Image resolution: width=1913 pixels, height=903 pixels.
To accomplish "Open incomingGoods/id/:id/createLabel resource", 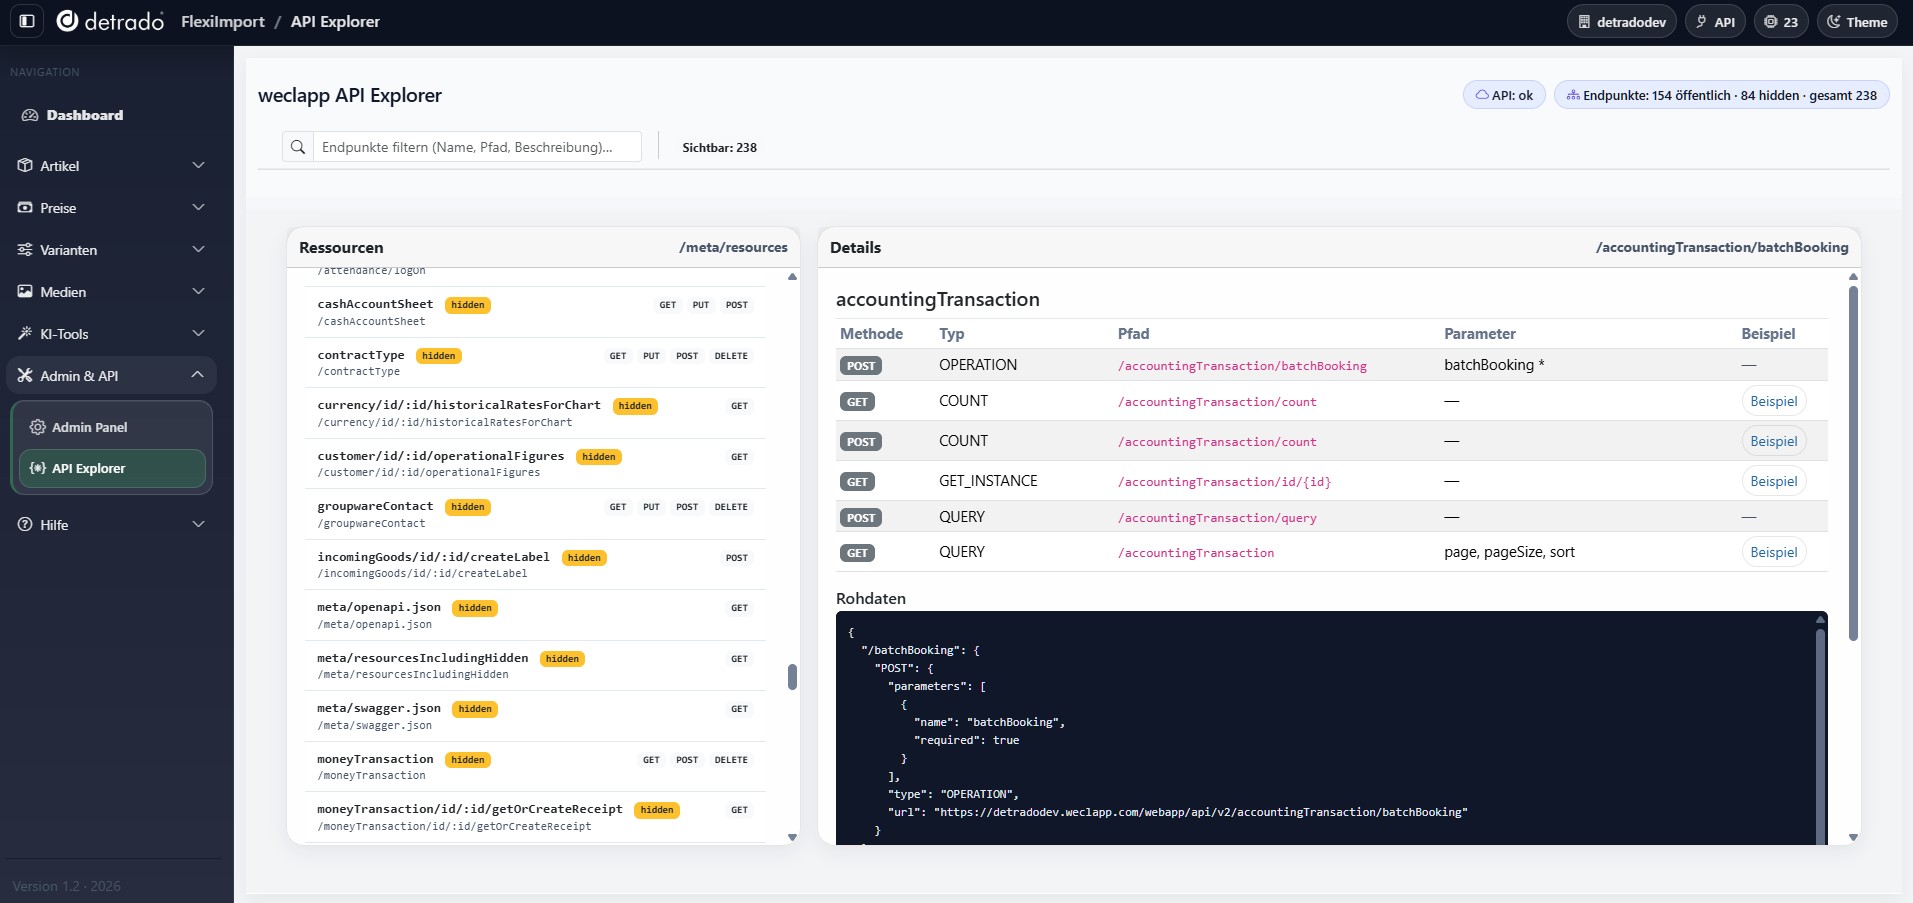I will 535,565.
